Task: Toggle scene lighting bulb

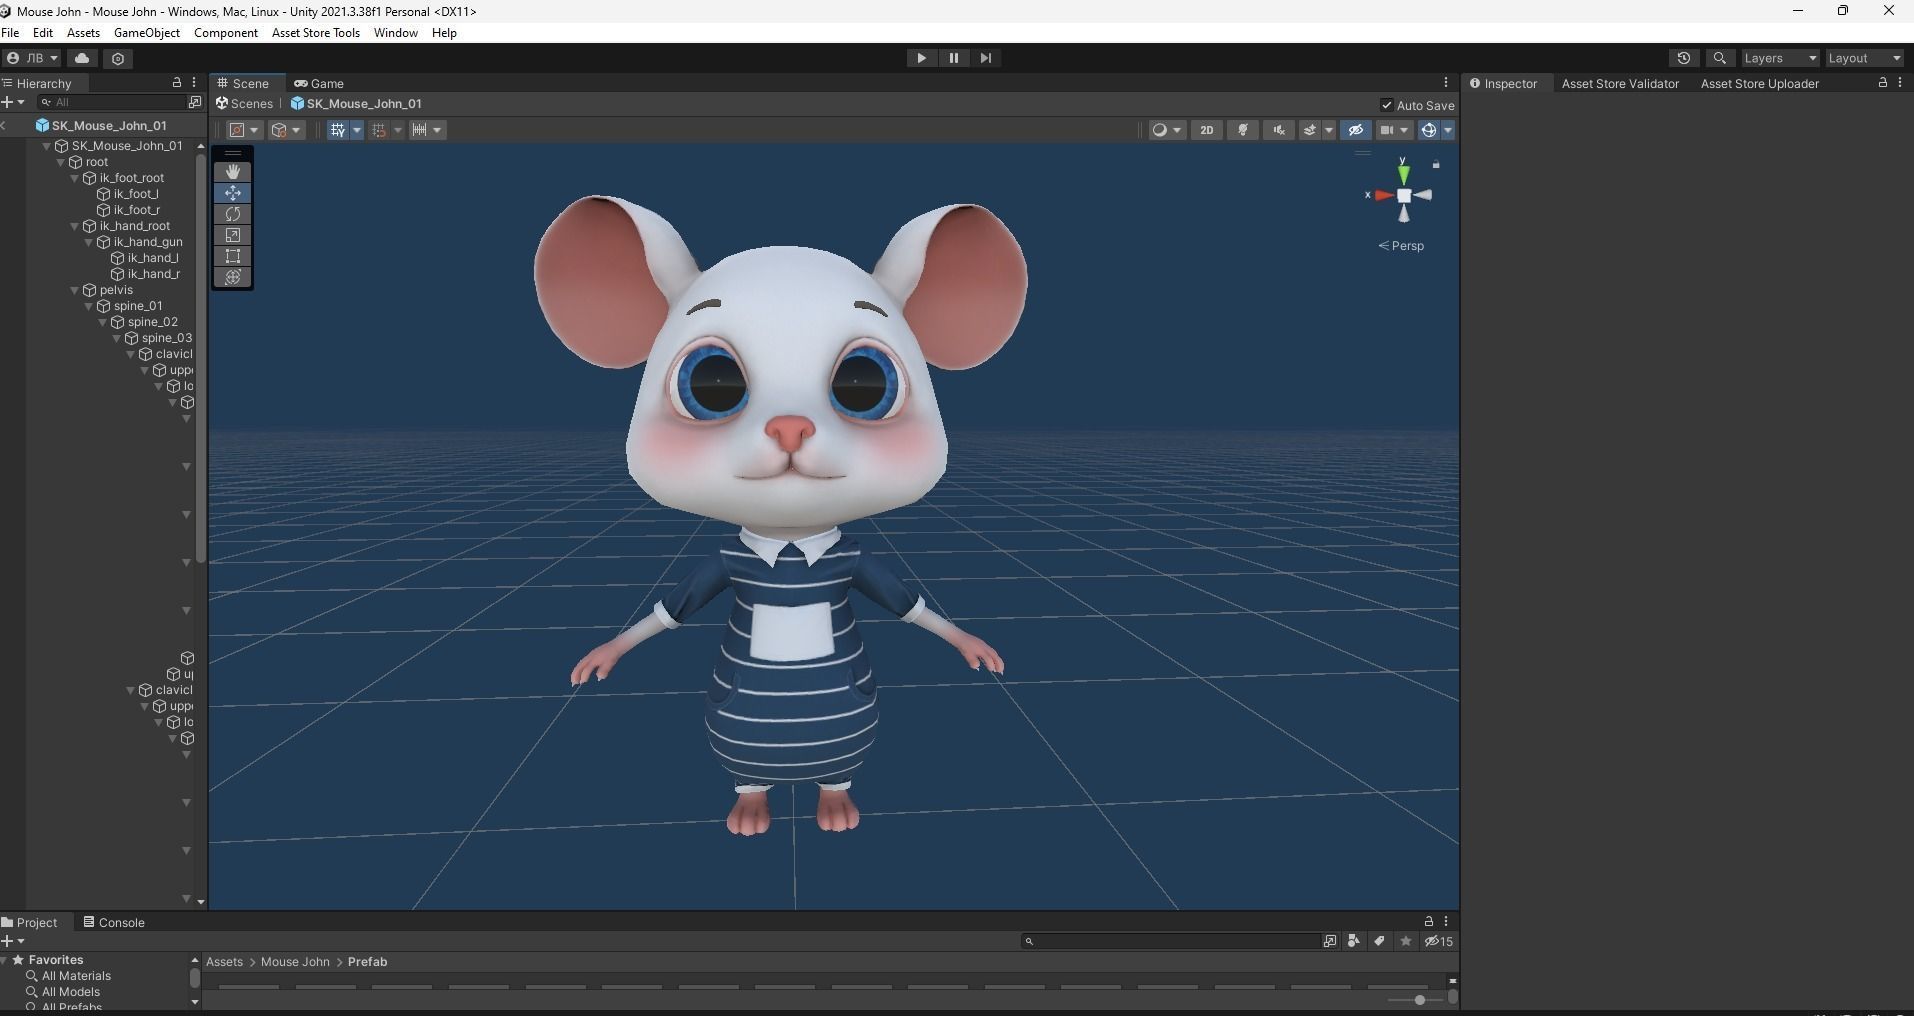Action: [1243, 130]
